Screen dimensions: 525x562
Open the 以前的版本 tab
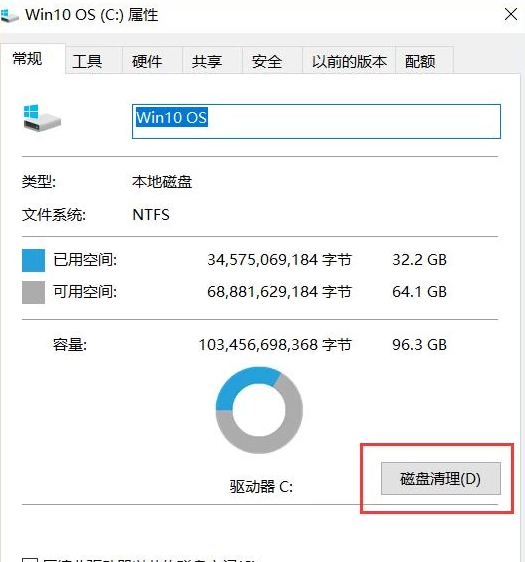click(x=349, y=61)
